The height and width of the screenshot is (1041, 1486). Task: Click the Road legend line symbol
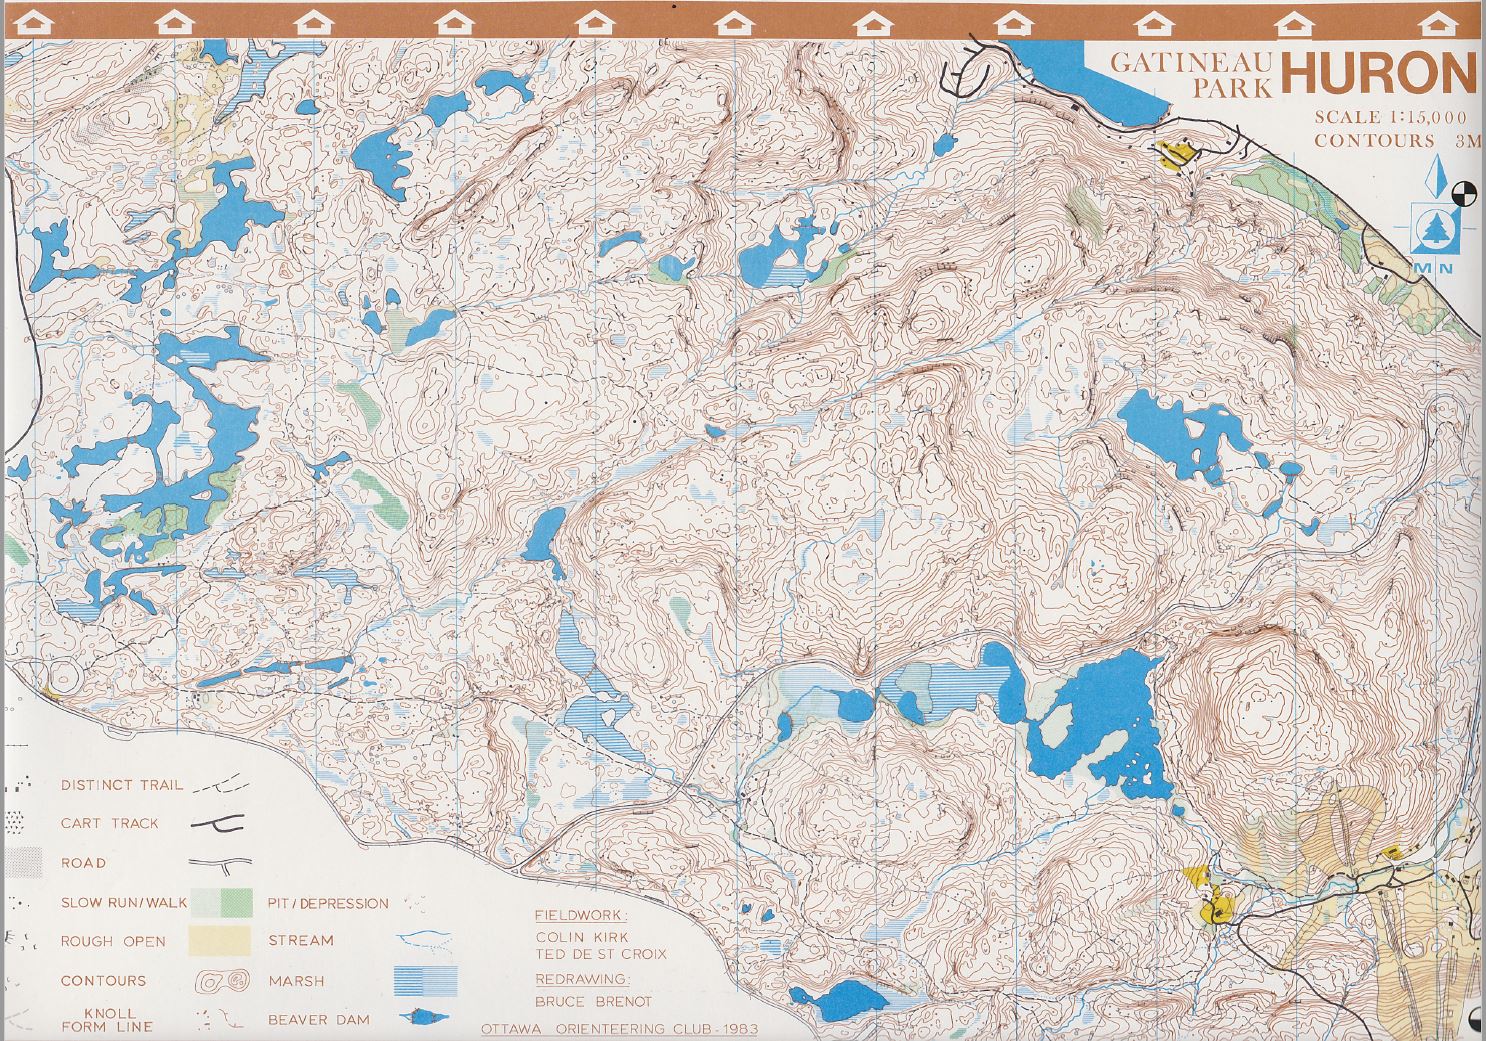pyautogui.click(x=220, y=863)
